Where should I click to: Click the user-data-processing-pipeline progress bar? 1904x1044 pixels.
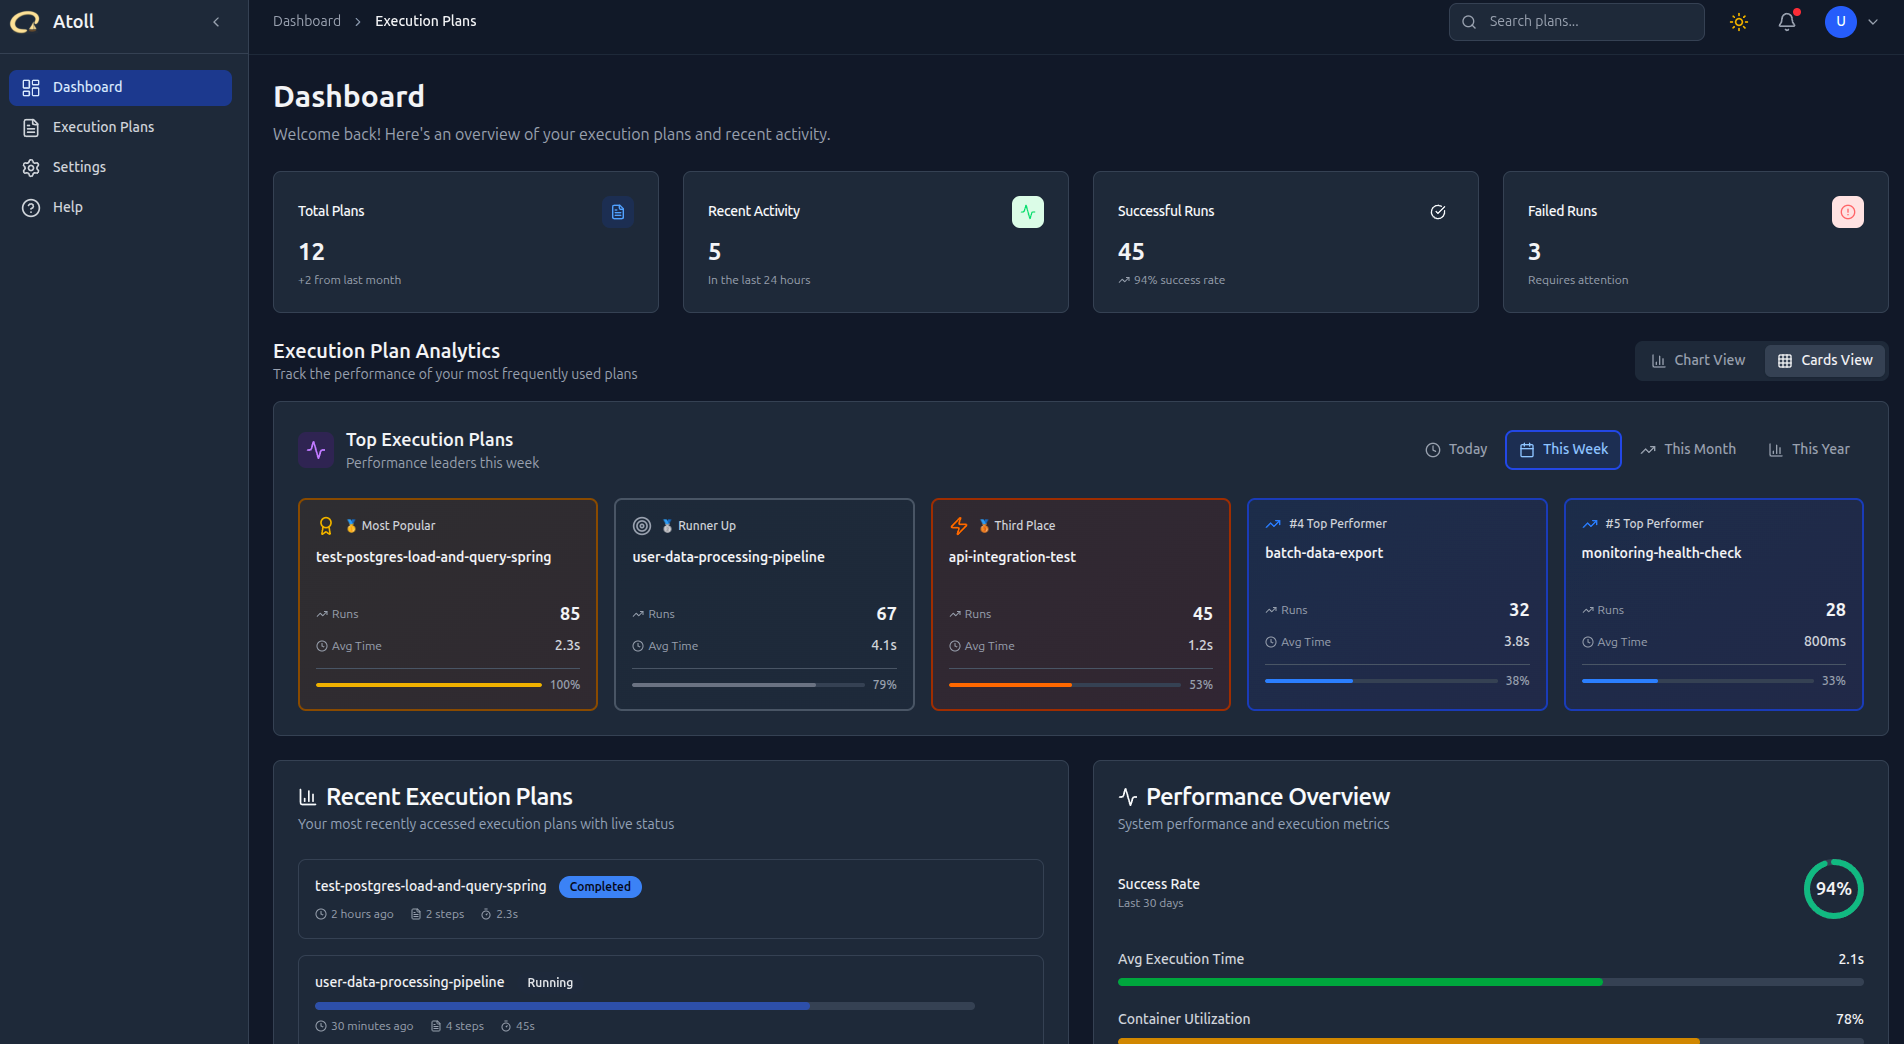pos(643,1006)
